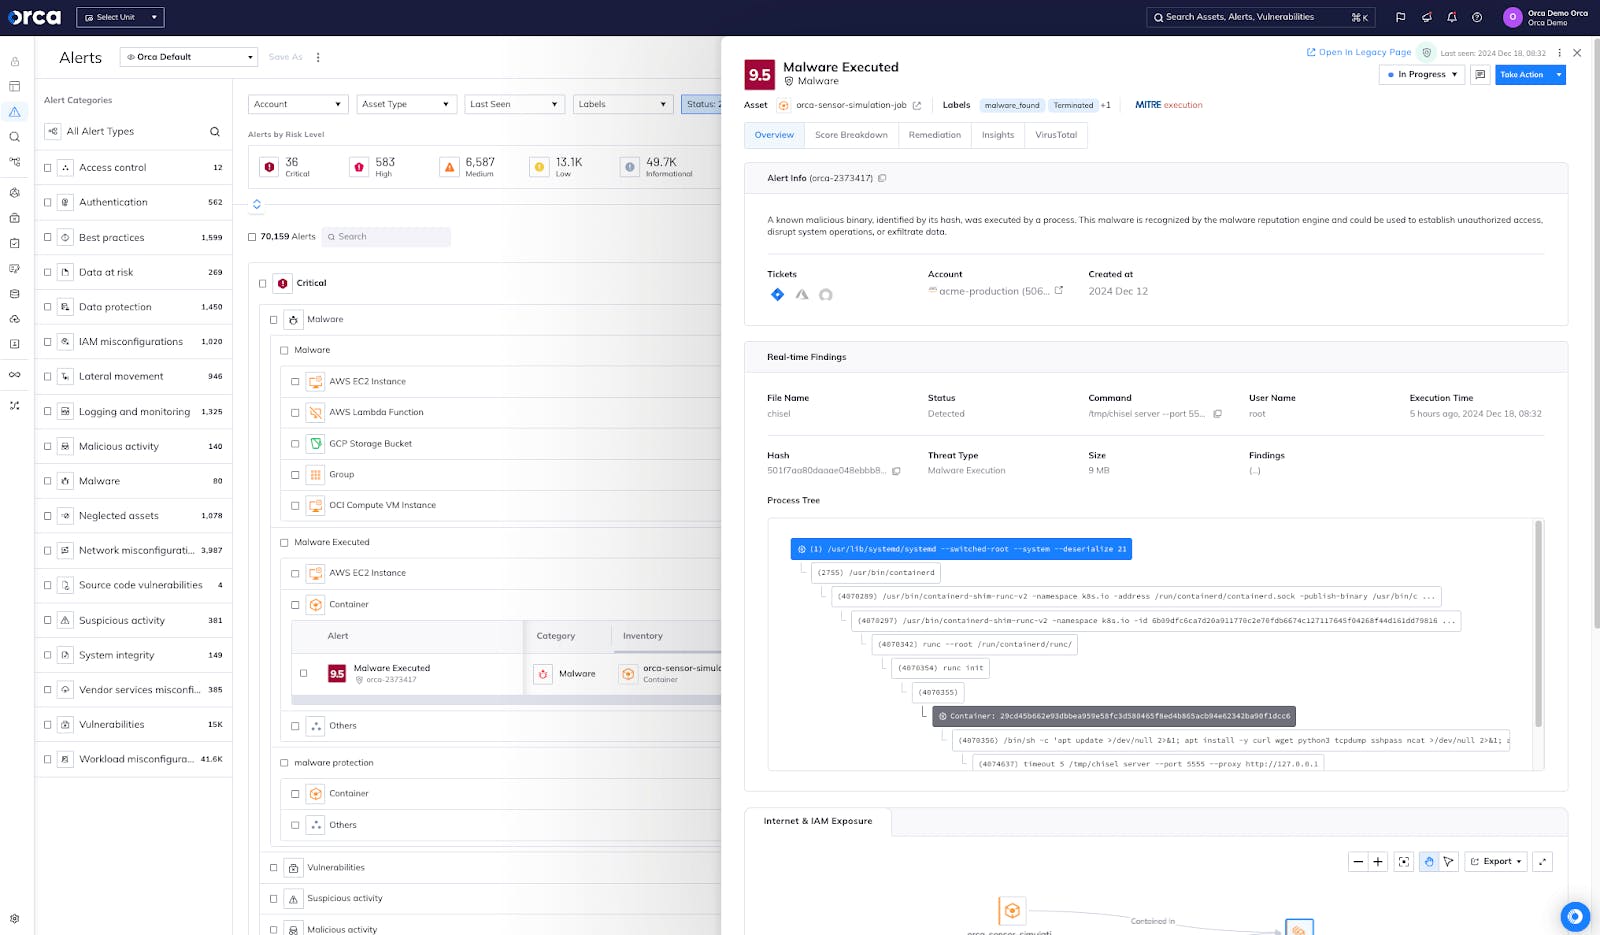Click the alerts Search input field
Viewport: 1600px width, 935px height.
coord(390,237)
